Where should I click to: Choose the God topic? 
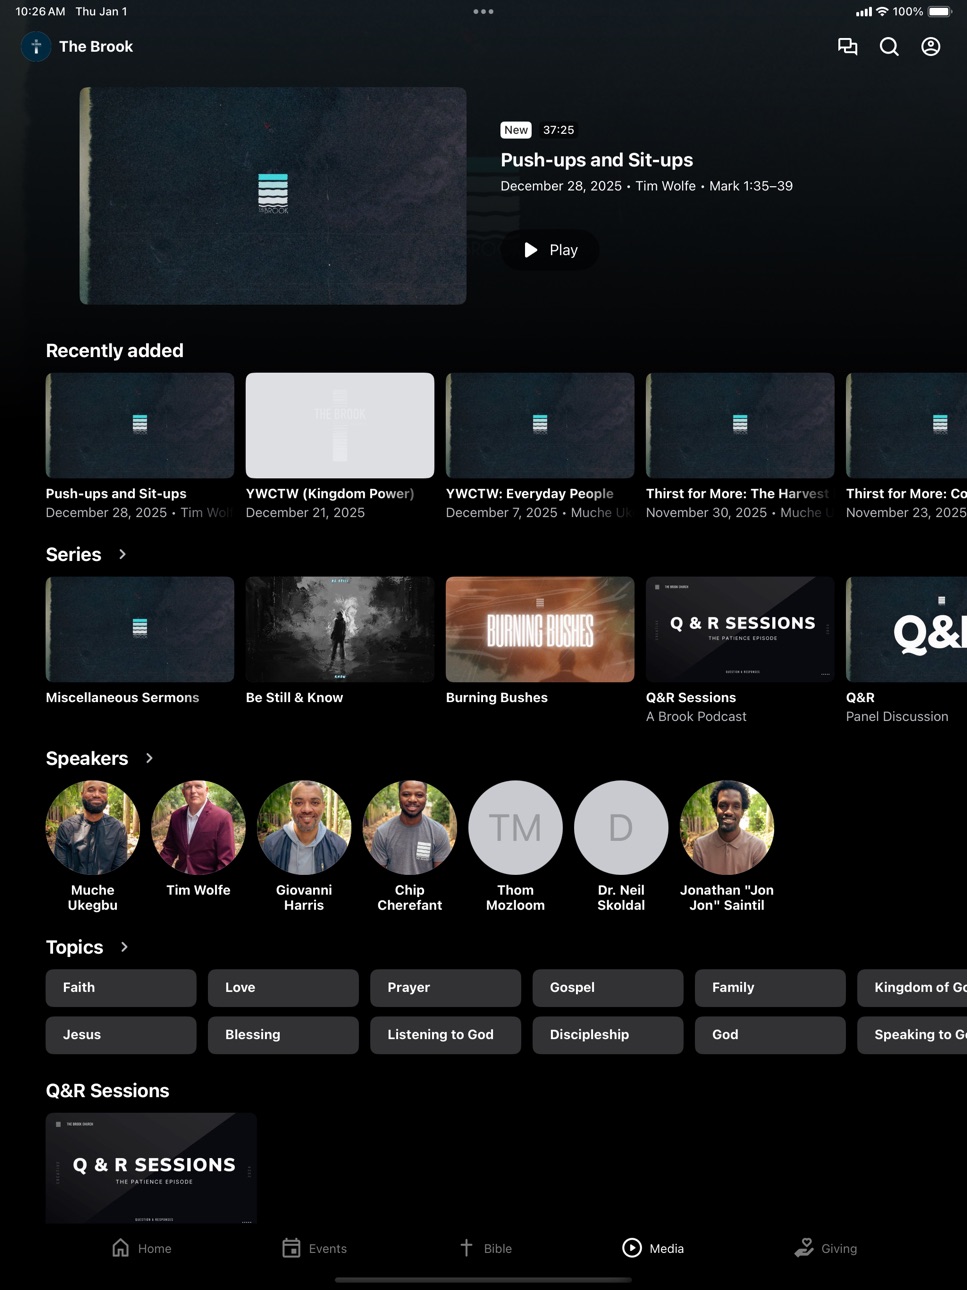(770, 1035)
